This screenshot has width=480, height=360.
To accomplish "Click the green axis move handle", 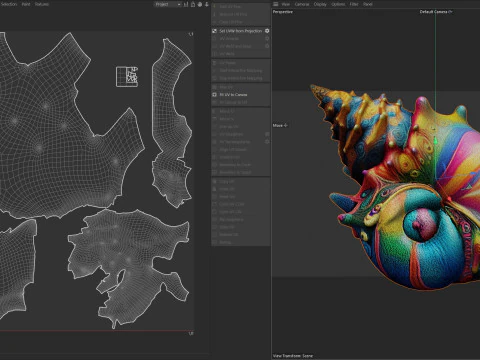I will [435, 140].
